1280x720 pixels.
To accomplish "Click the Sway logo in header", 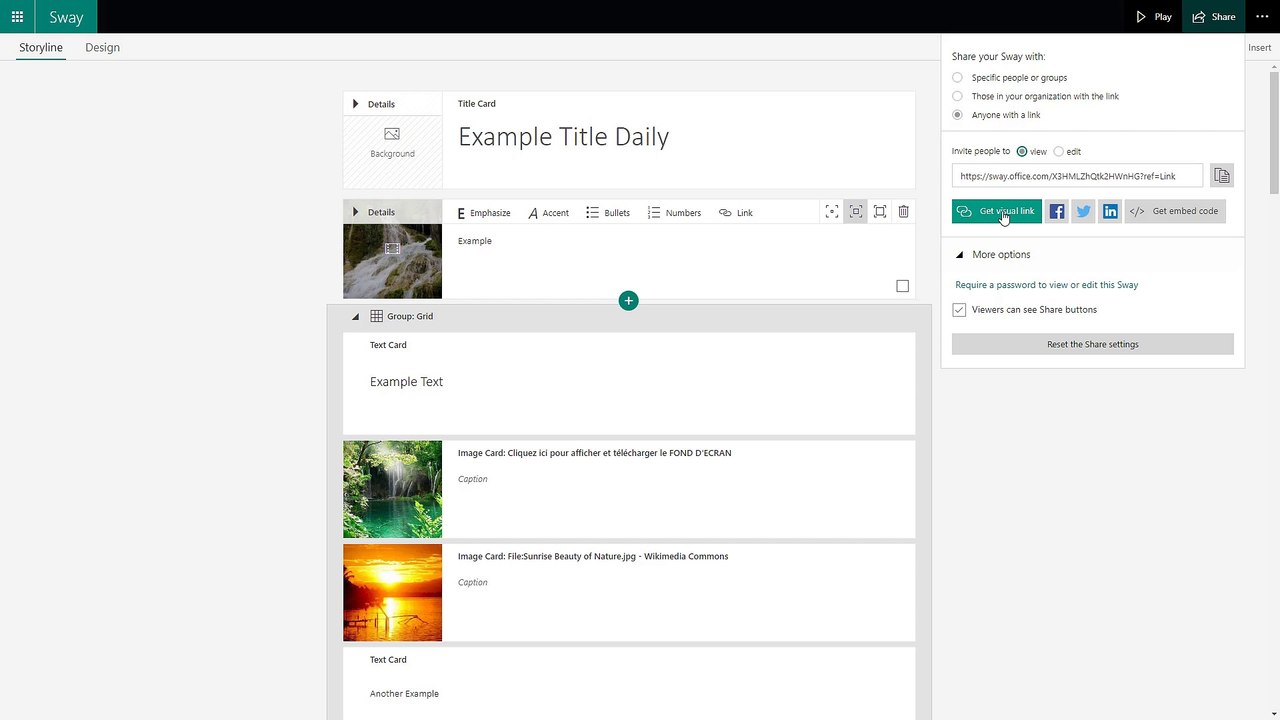I will coord(66,17).
